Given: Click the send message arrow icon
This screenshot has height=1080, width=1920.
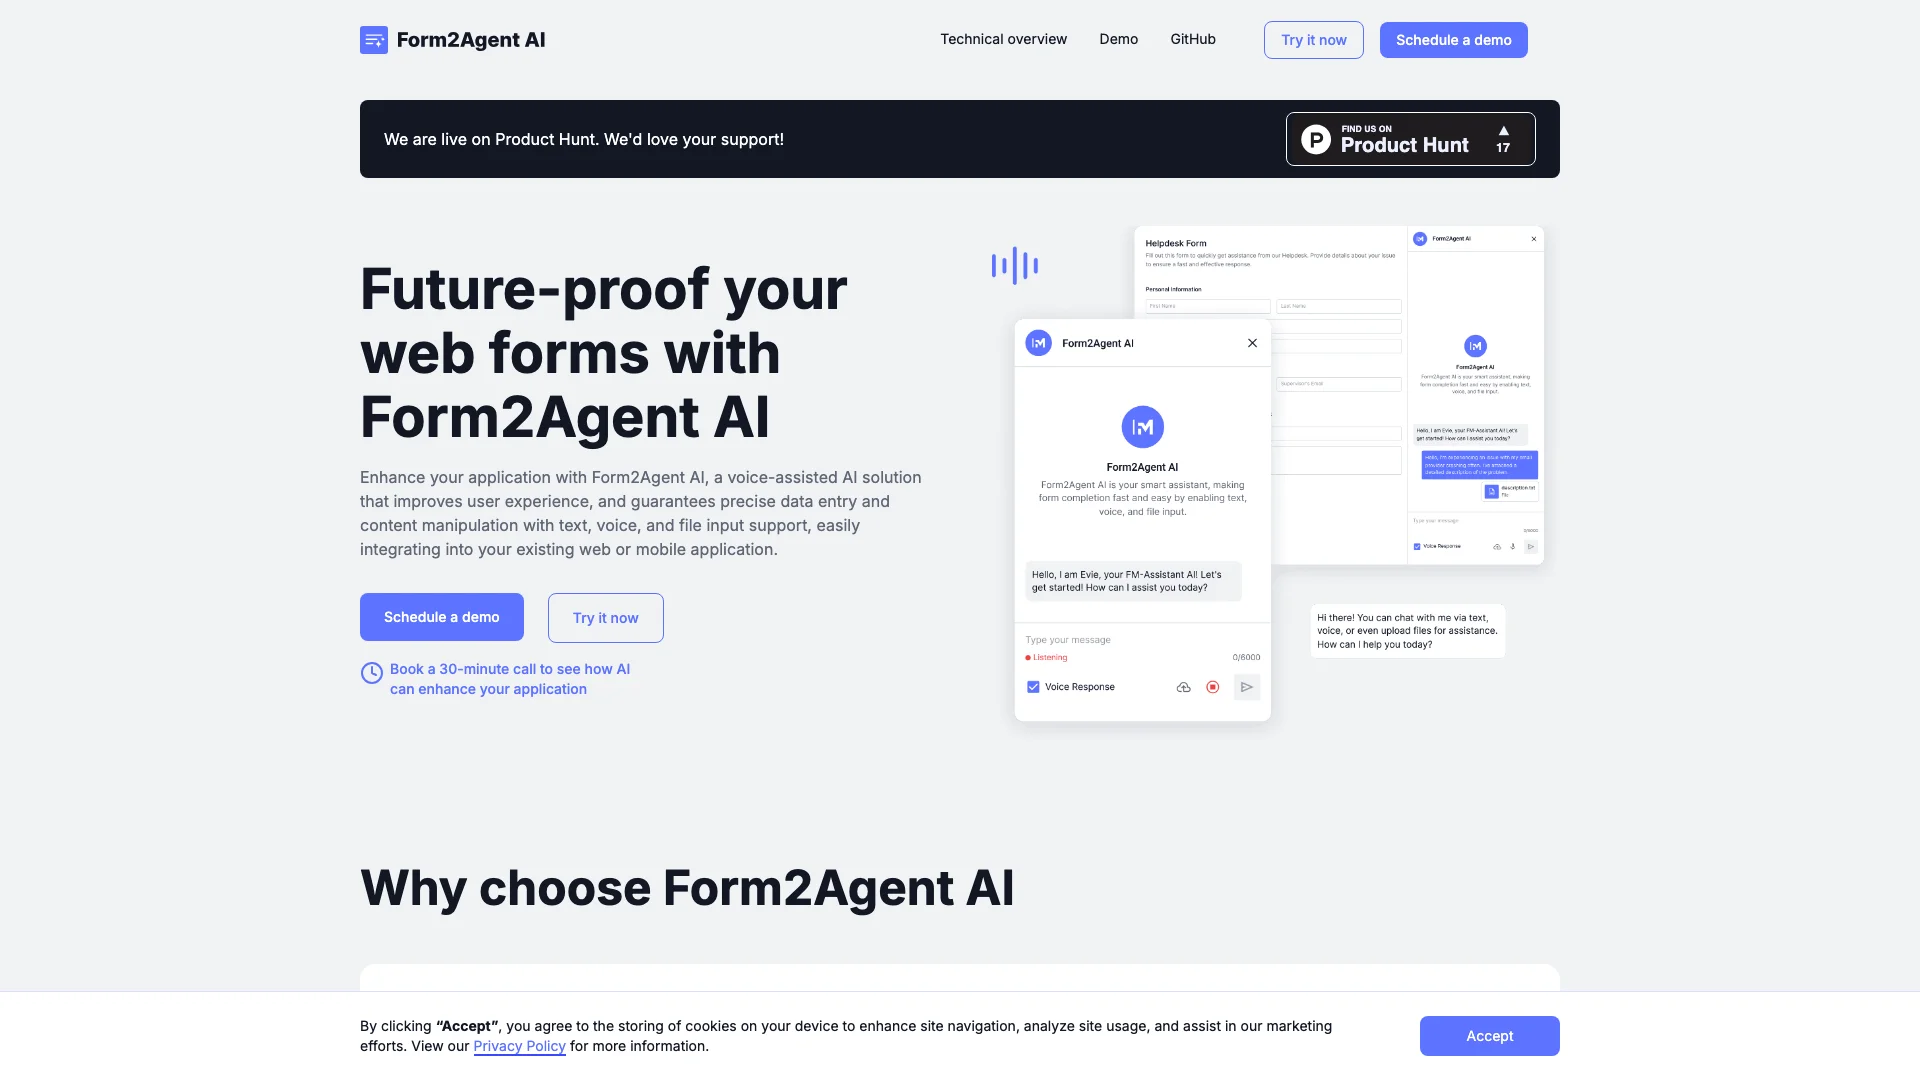Looking at the screenshot, I should click(1246, 686).
